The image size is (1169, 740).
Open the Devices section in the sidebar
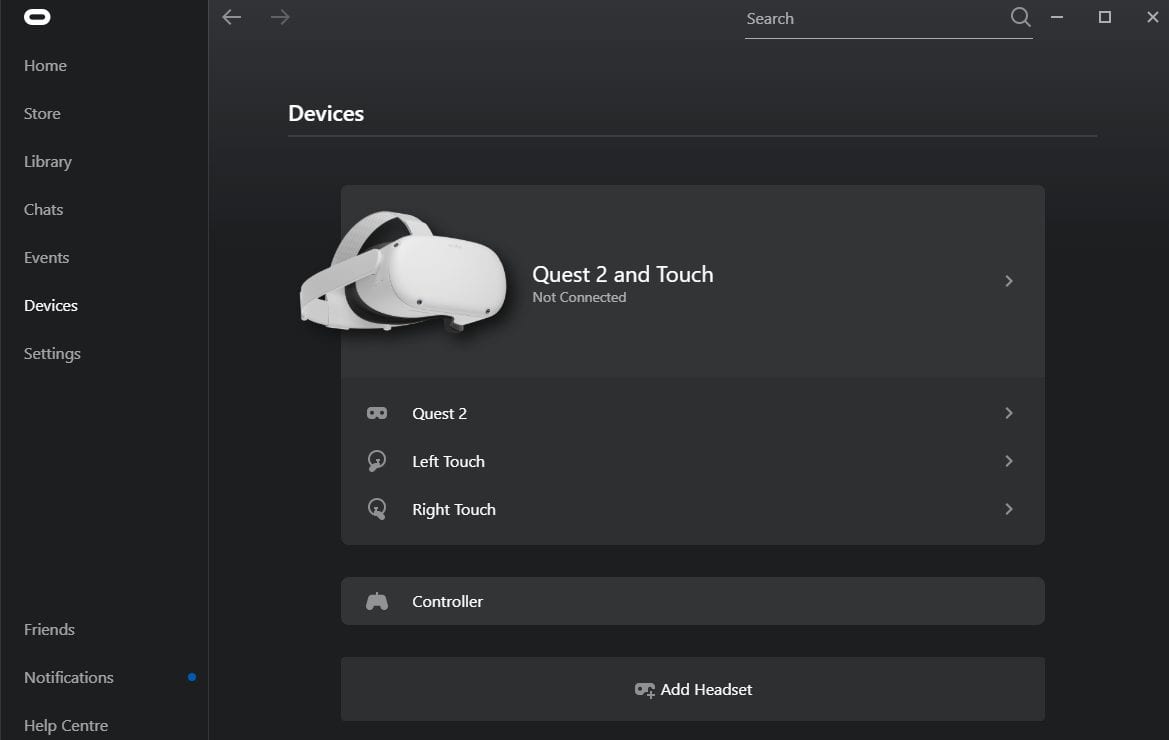pyautogui.click(x=50, y=305)
